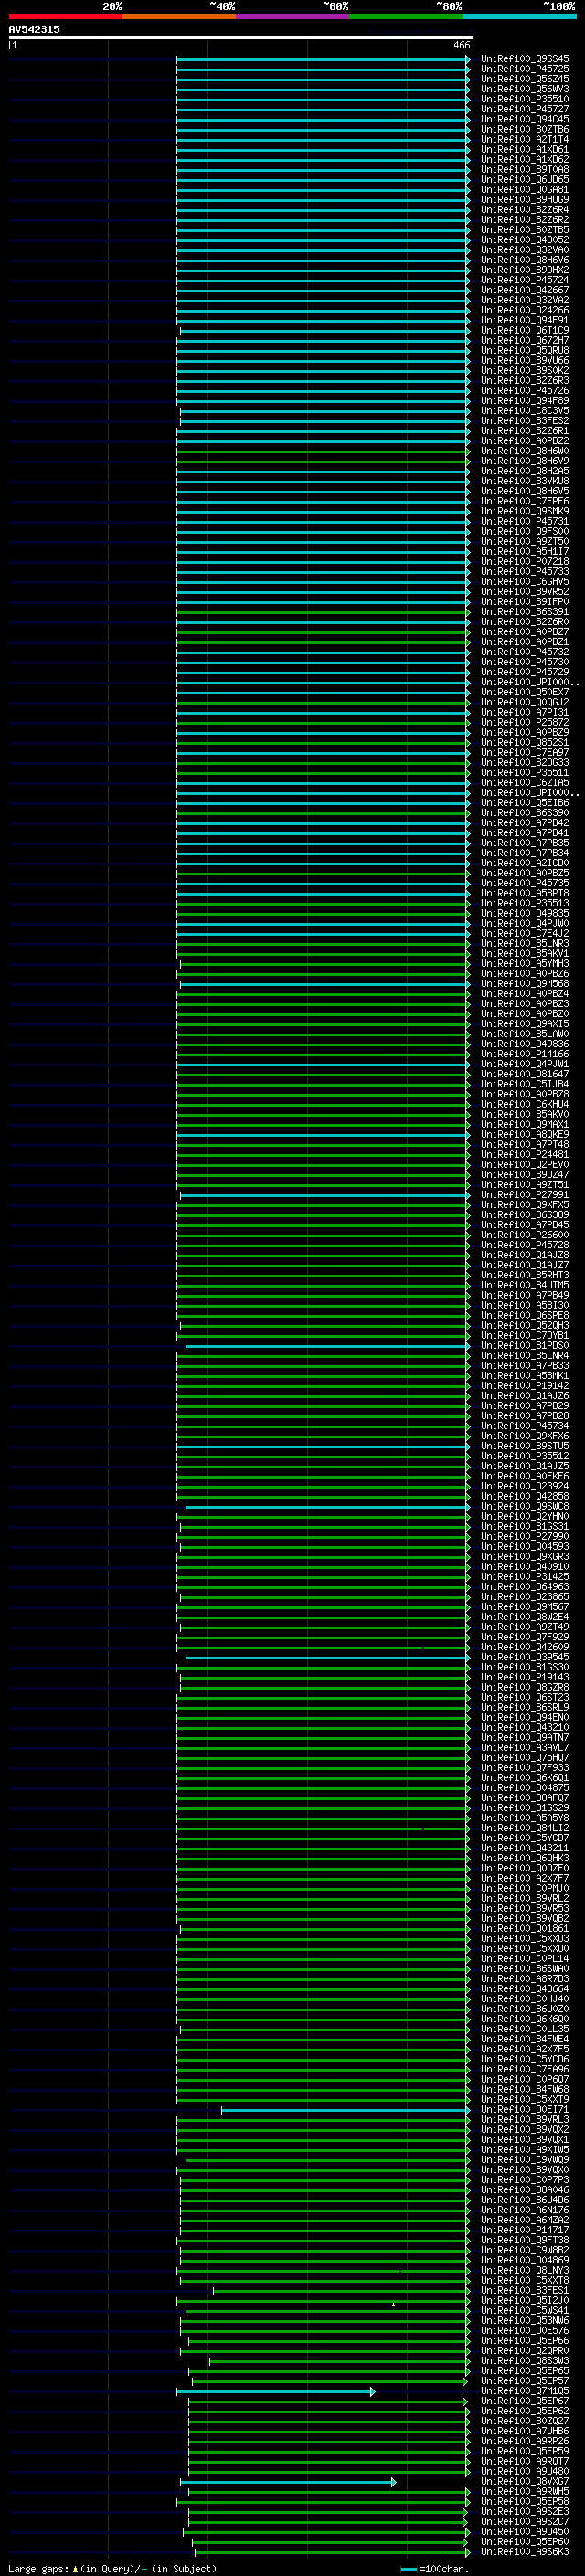Select hit label UniRef100_P31425
The width and height of the screenshot is (585, 2576).
[x=525, y=1577]
